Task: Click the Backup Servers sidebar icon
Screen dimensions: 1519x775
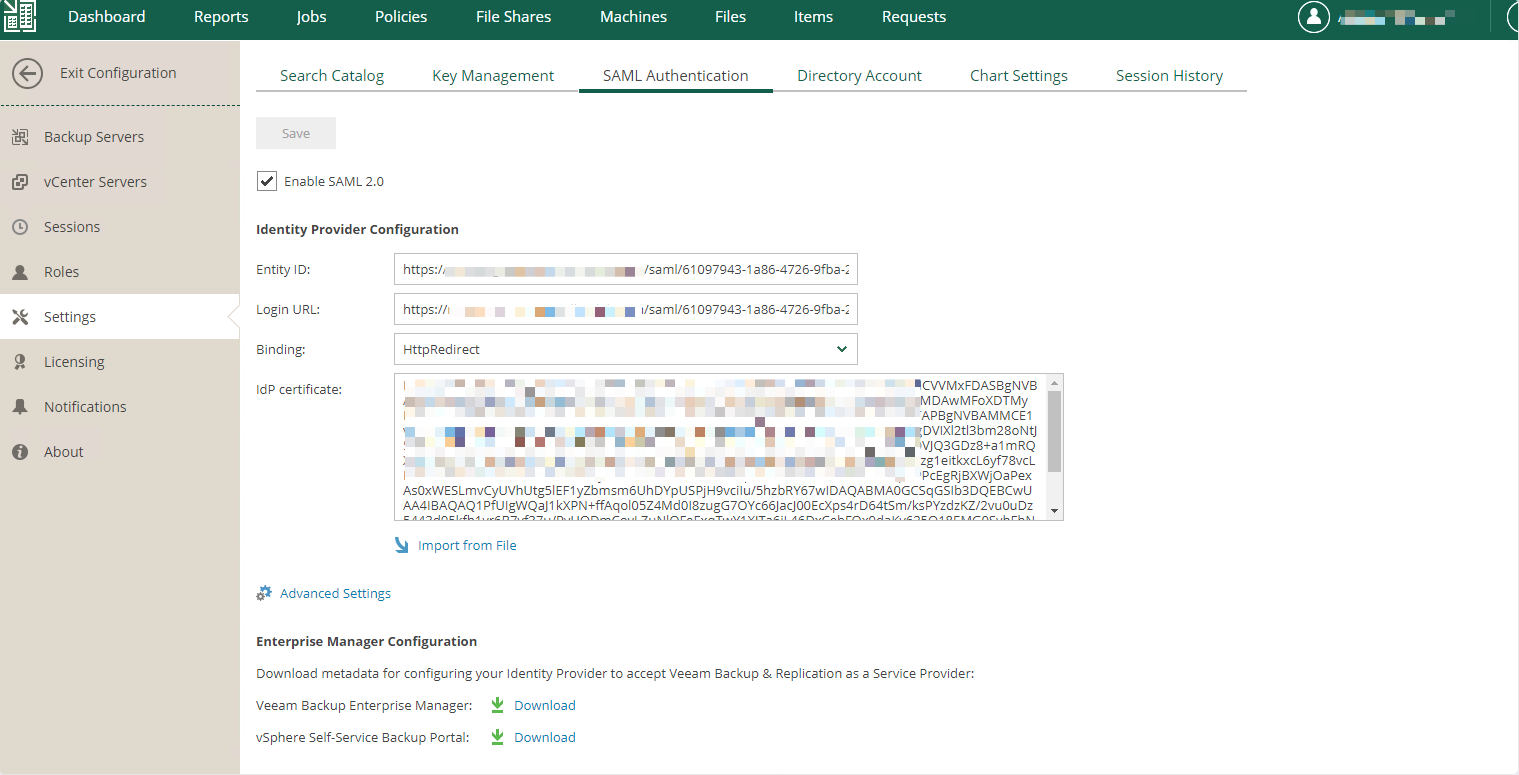Action: point(20,137)
